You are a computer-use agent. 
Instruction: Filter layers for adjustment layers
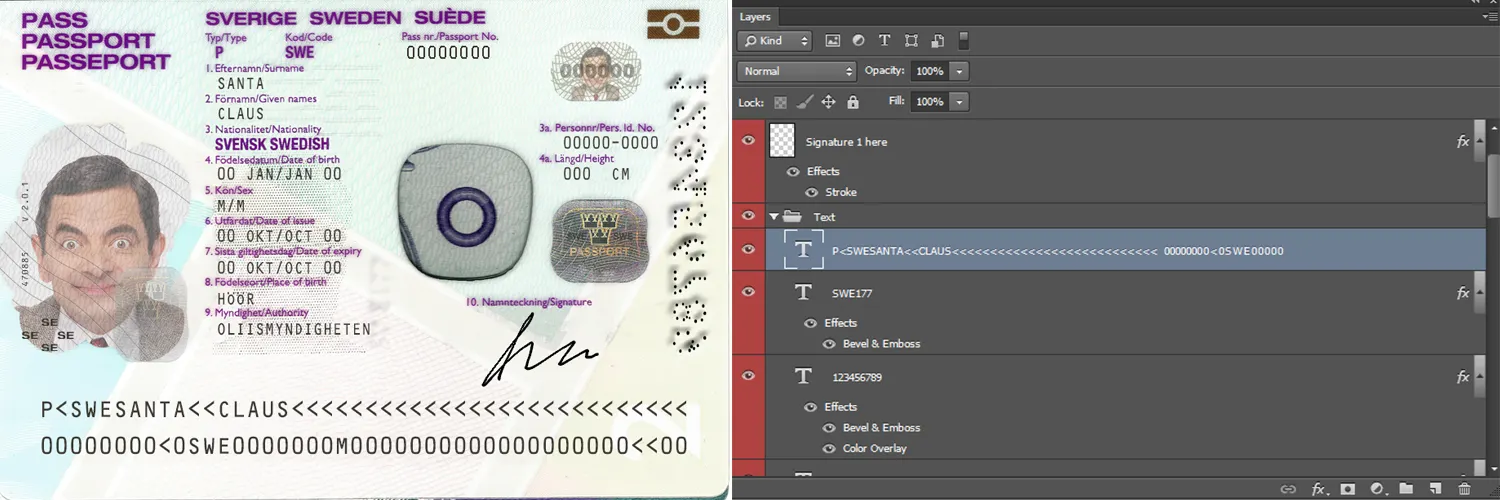coord(858,41)
